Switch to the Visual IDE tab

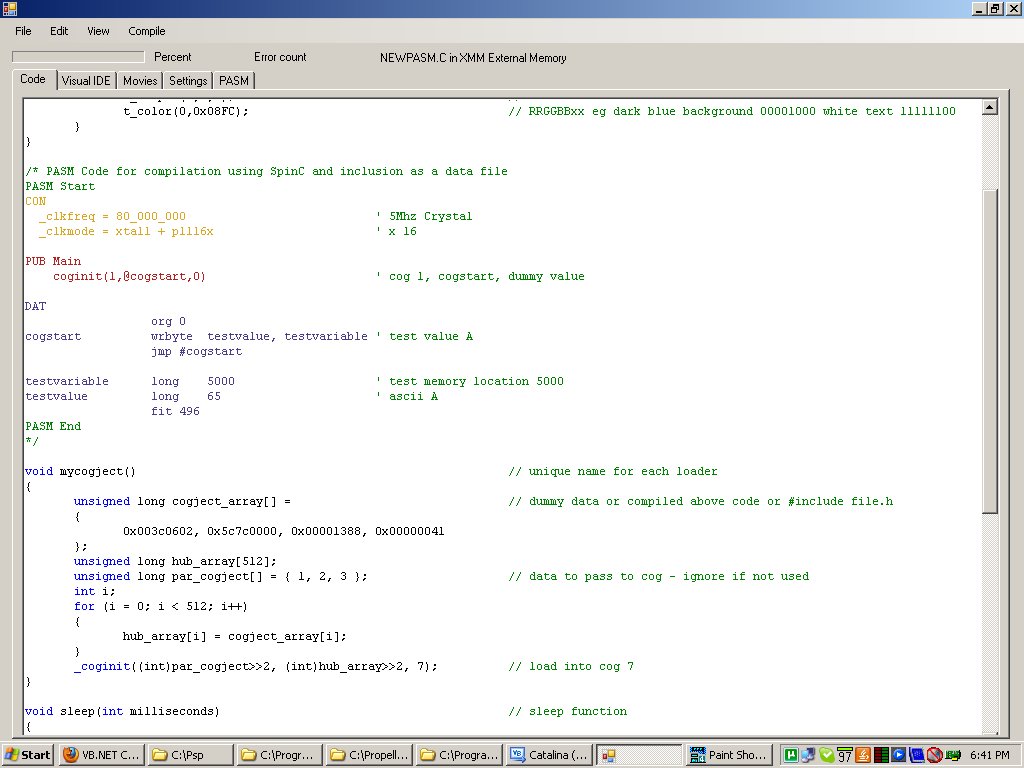tap(86, 81)
